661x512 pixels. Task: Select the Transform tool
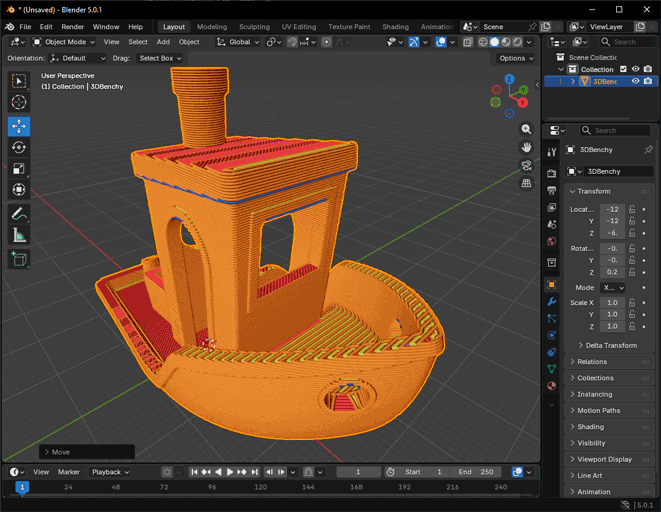tap(19, 190)
